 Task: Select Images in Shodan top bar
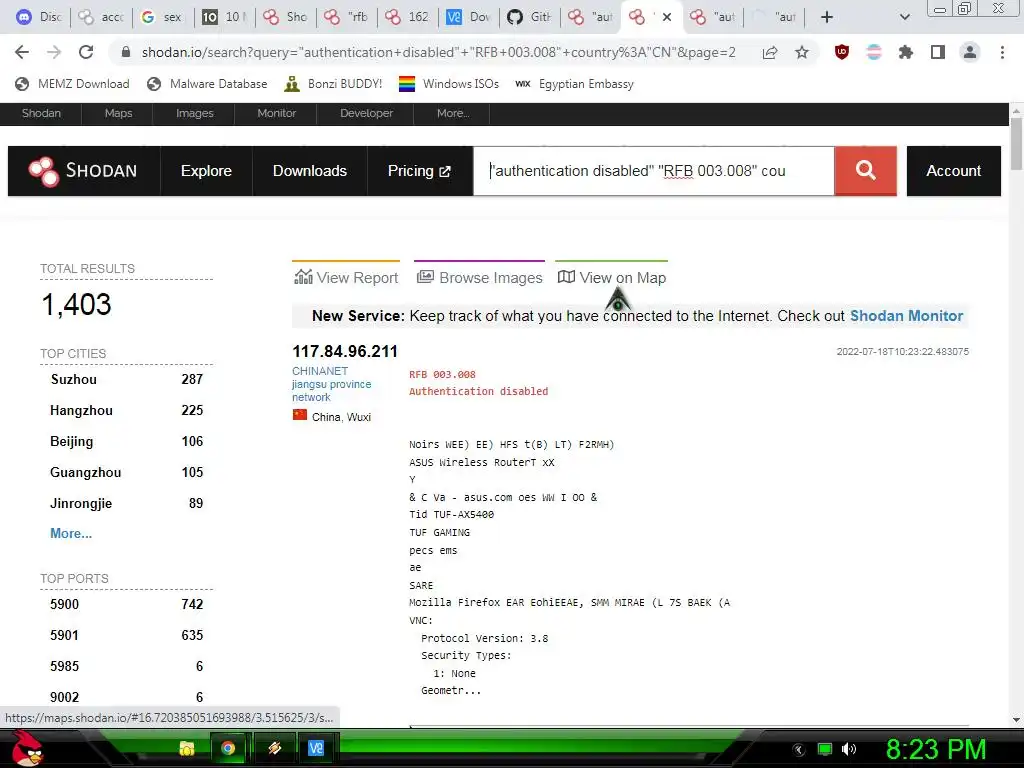point(195,113)
